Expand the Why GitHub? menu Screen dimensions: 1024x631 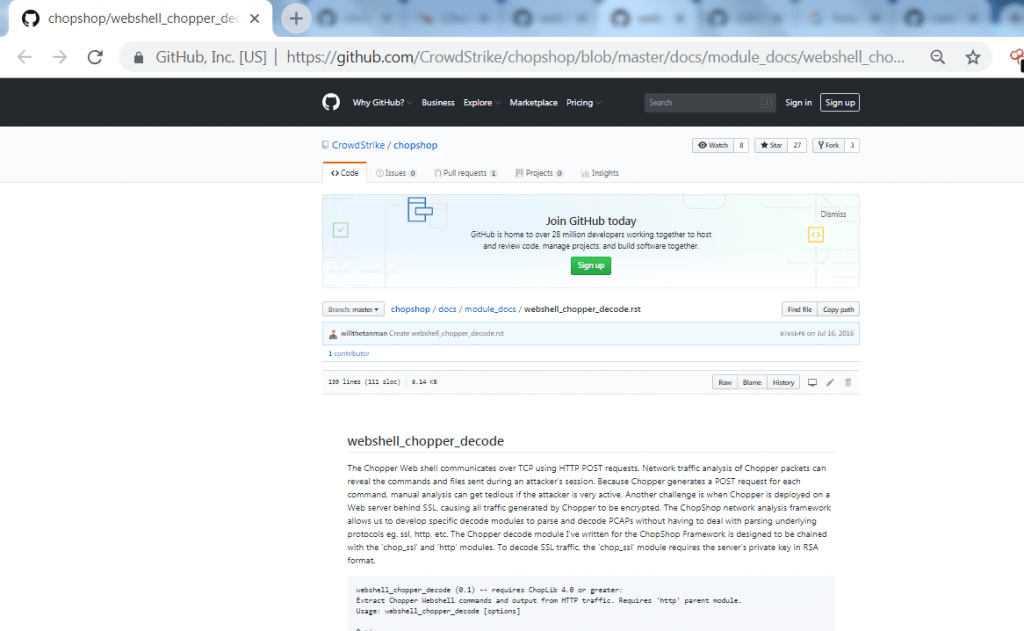click(382, 103)
